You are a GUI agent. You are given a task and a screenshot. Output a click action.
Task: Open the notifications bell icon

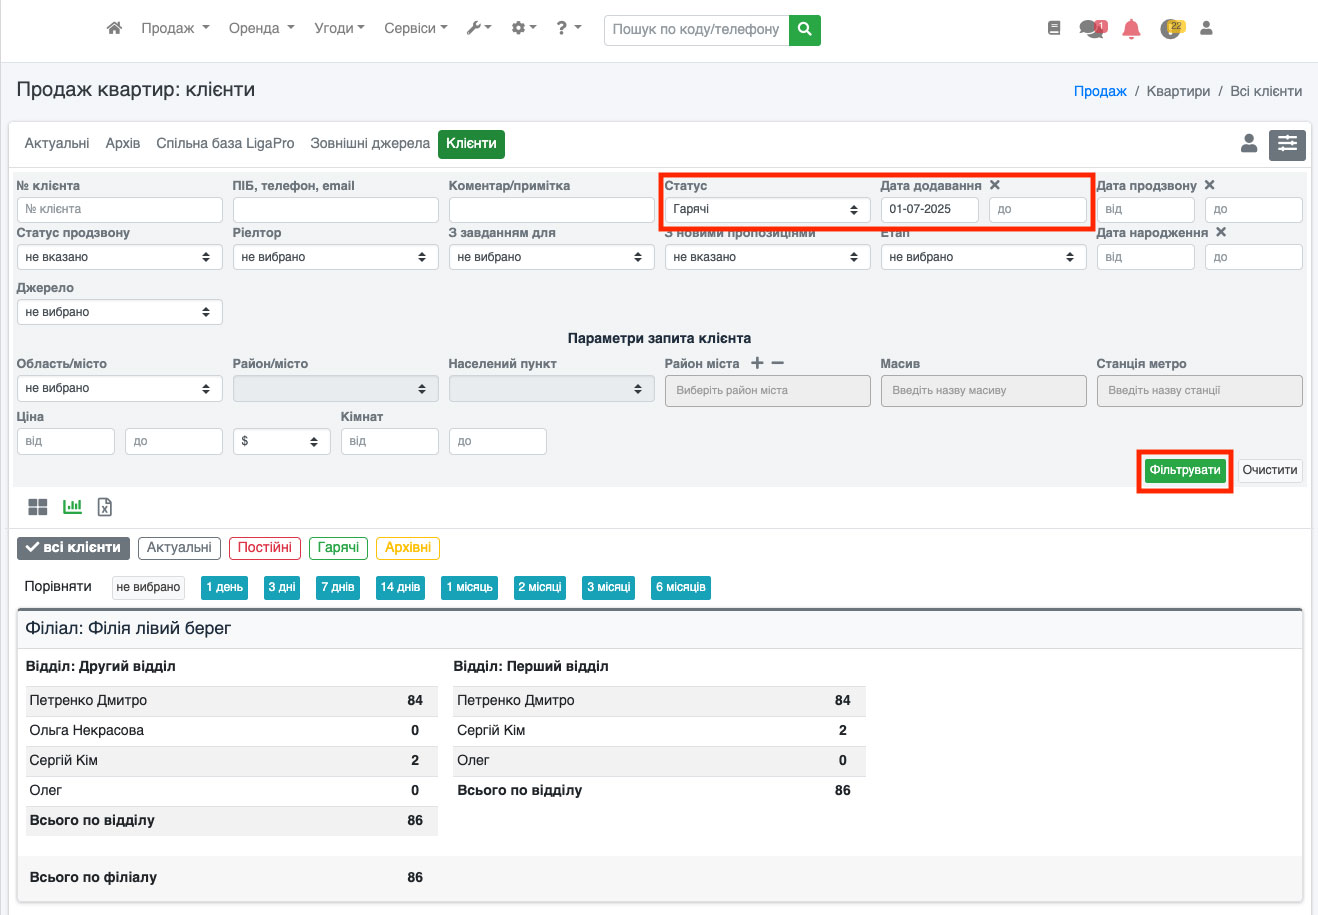tap(1131, 29)
